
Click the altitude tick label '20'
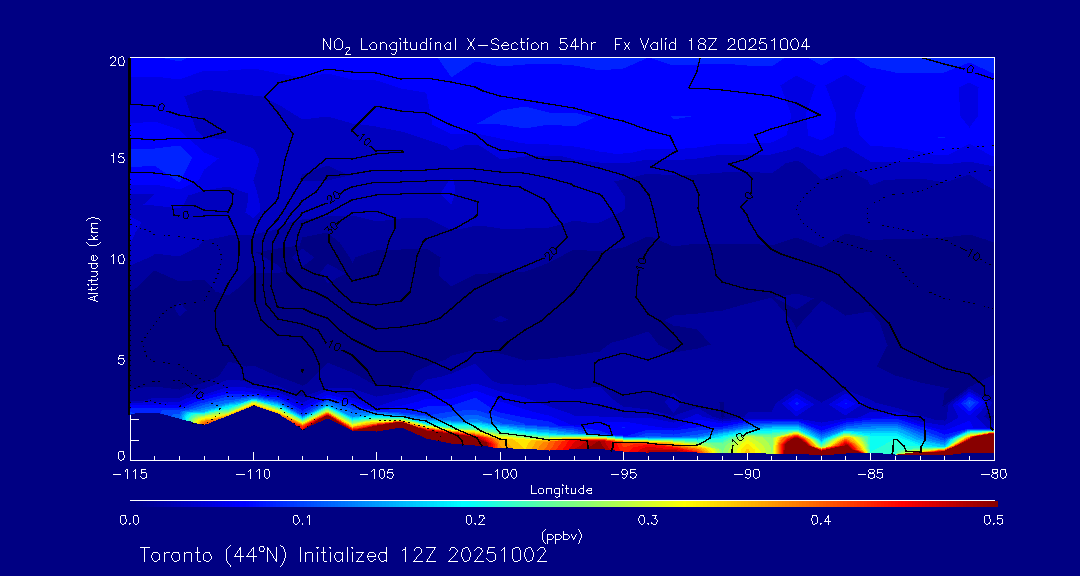point(116,60)
